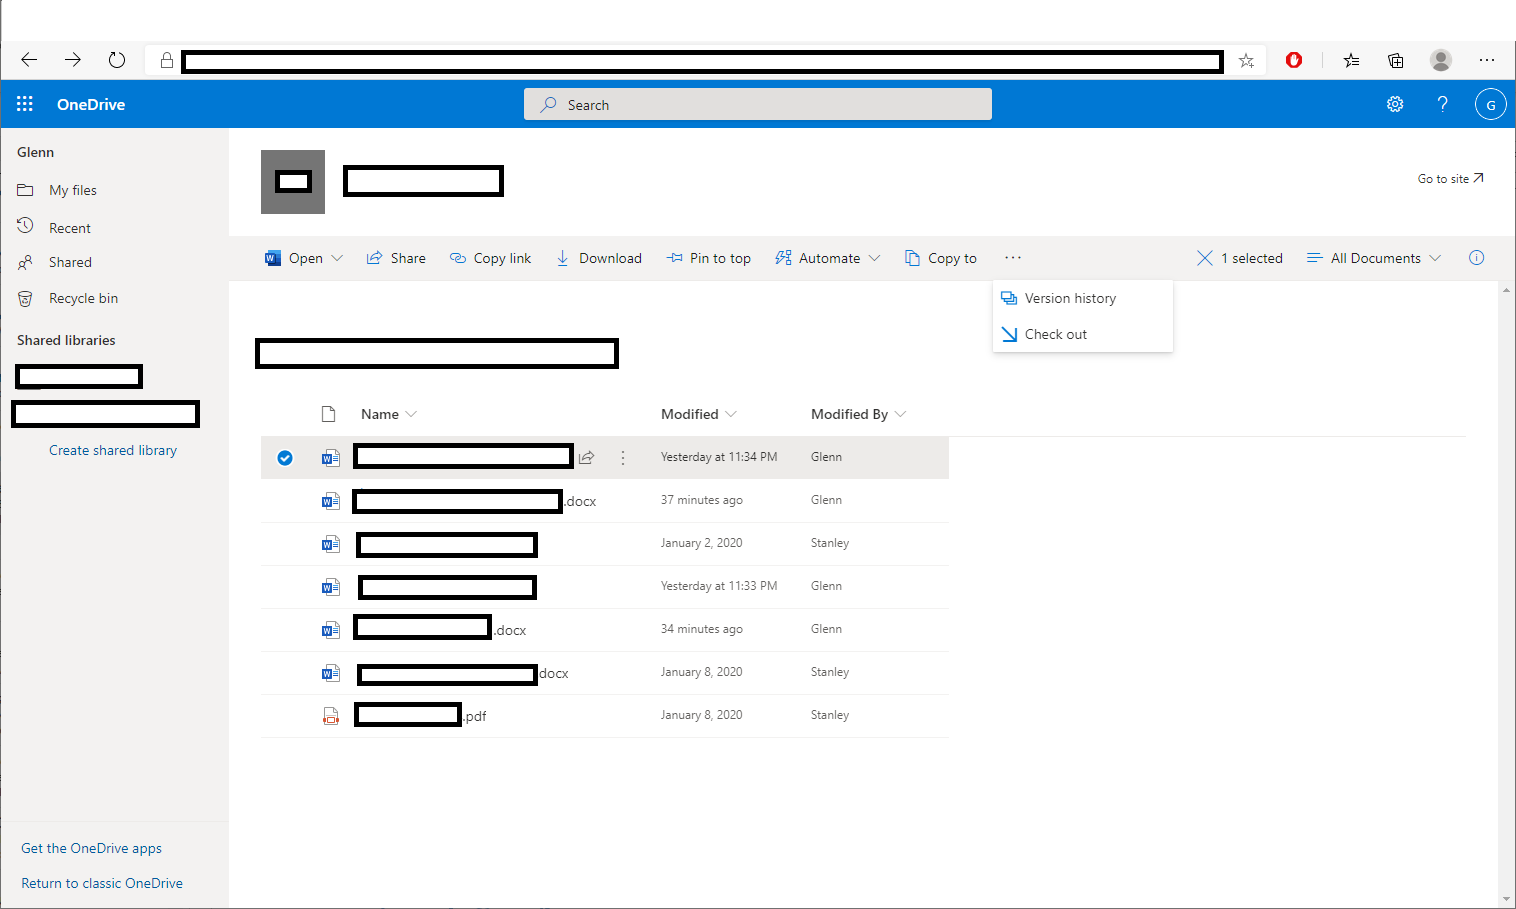Image resolution: width=1516 pixels, height=909 pixels.
Task: Choose Check out from the menu
Action: (x=1055, y=333)
